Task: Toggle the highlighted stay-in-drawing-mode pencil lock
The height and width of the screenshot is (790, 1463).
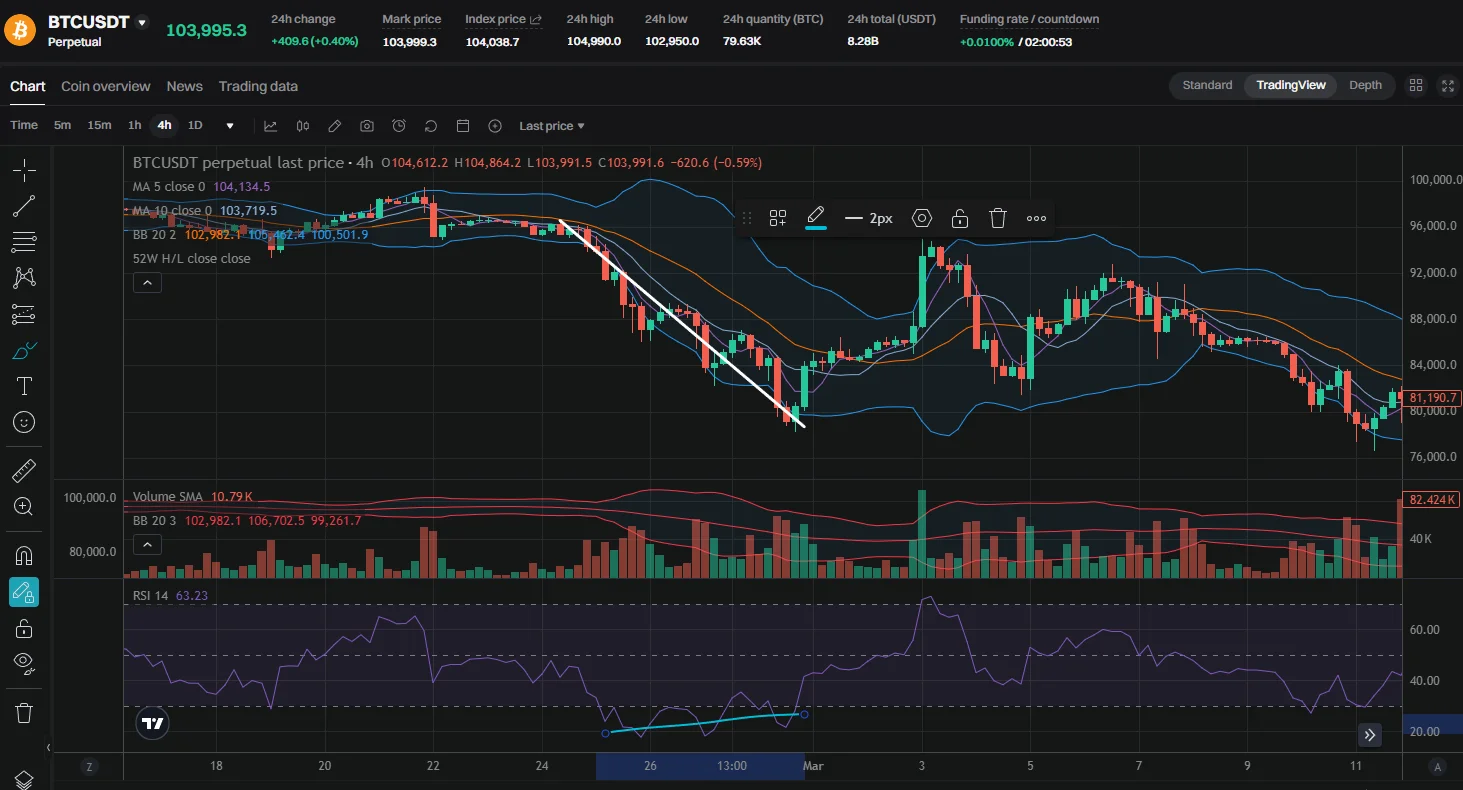Action: coord(24,592)
